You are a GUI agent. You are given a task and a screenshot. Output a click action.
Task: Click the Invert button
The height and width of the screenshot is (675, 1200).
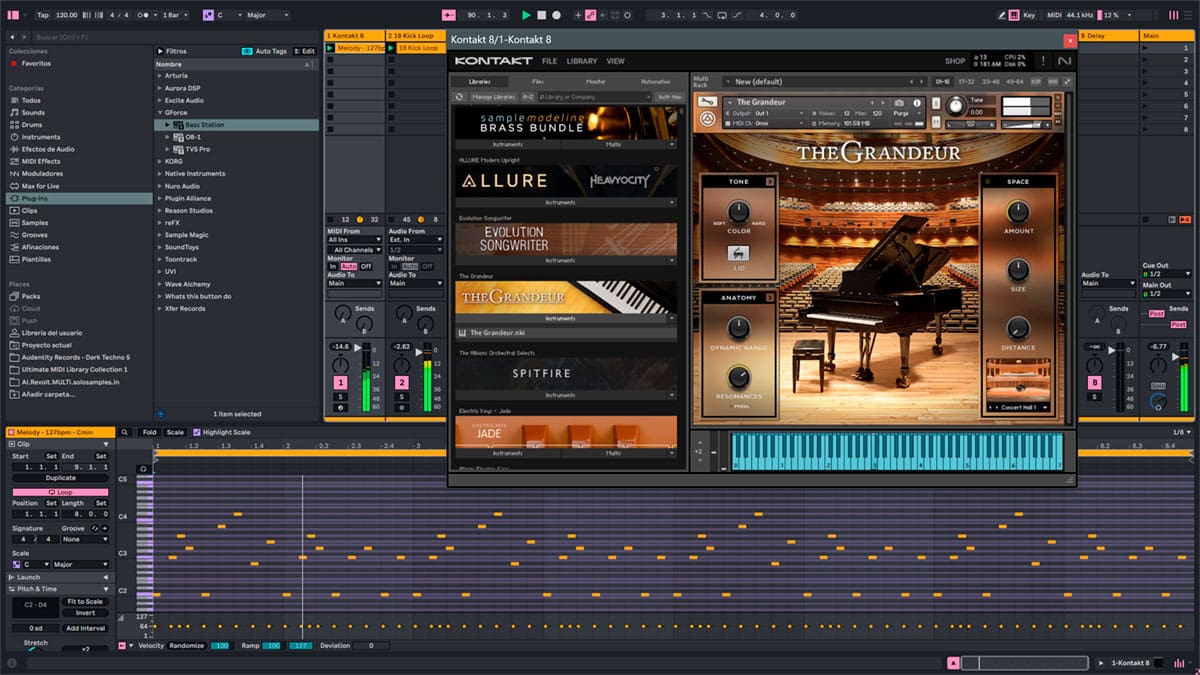point(85,613)
